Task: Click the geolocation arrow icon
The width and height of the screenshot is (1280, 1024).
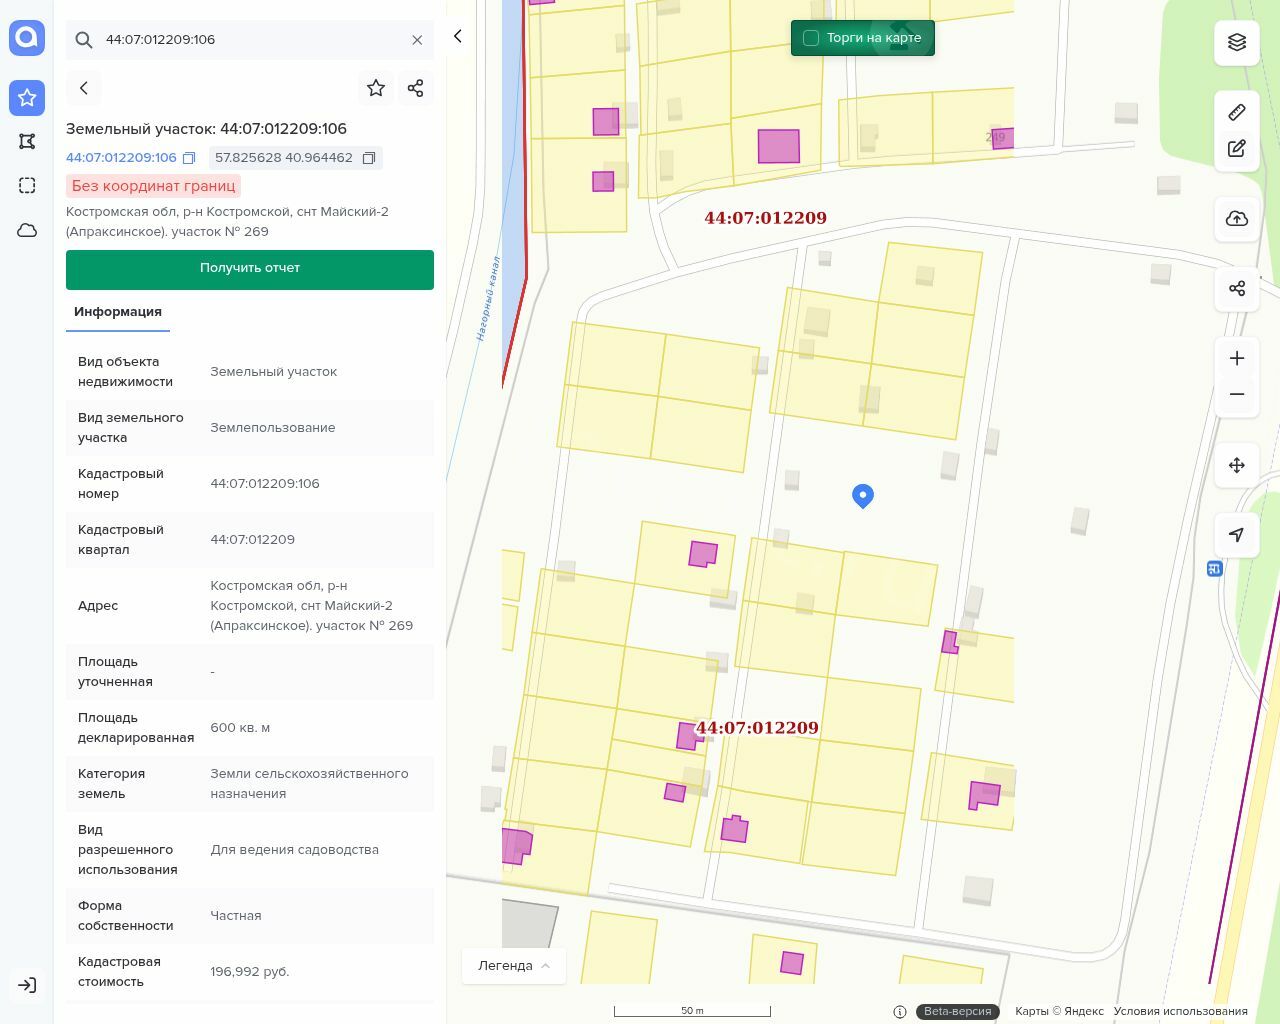Action: point(1237,535)
